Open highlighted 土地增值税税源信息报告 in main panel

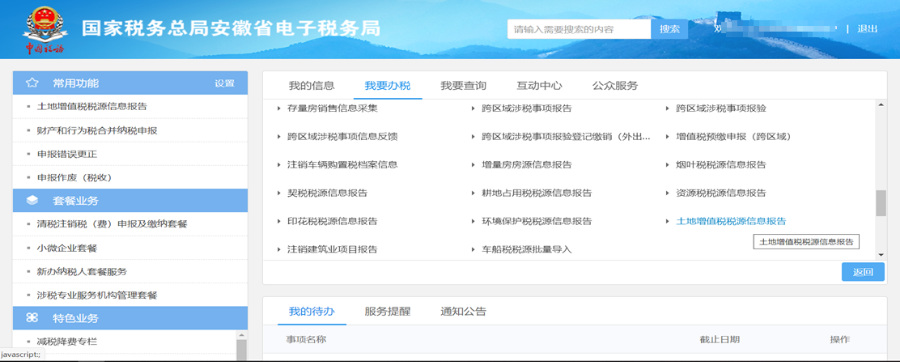pyautogui.click(x=731, y=221)
